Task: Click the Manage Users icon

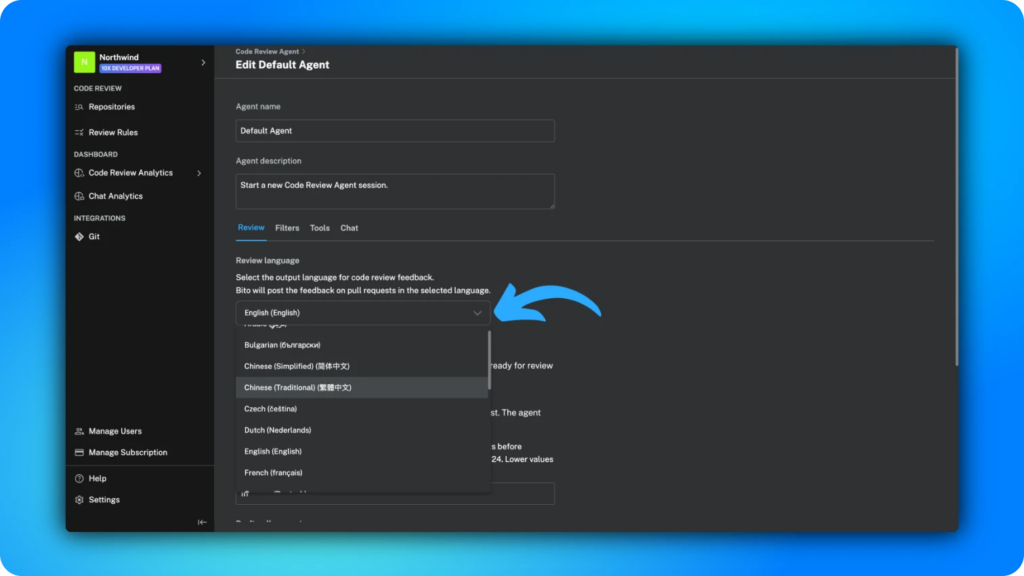Action: (x=79, y=431)
